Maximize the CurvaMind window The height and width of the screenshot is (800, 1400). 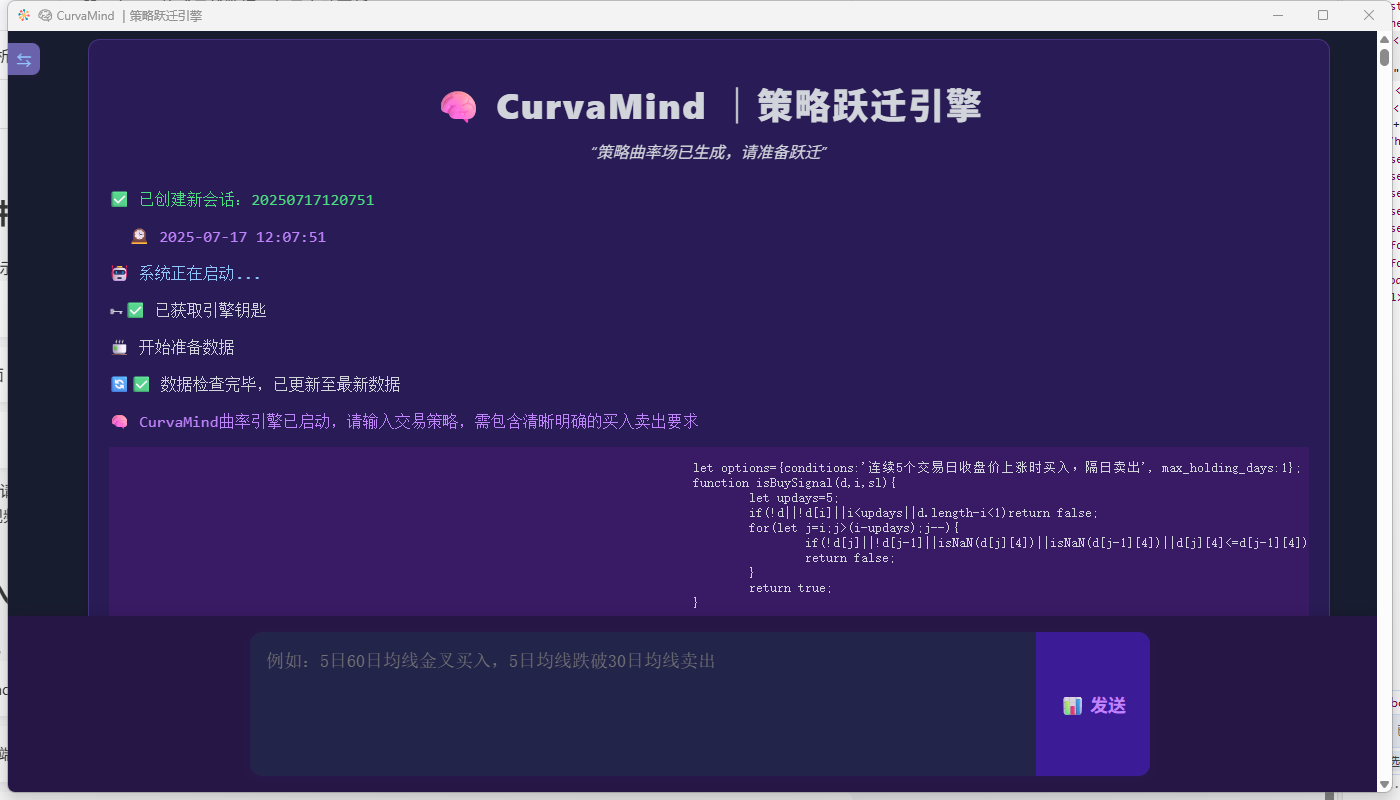(x=1323, y=15)
